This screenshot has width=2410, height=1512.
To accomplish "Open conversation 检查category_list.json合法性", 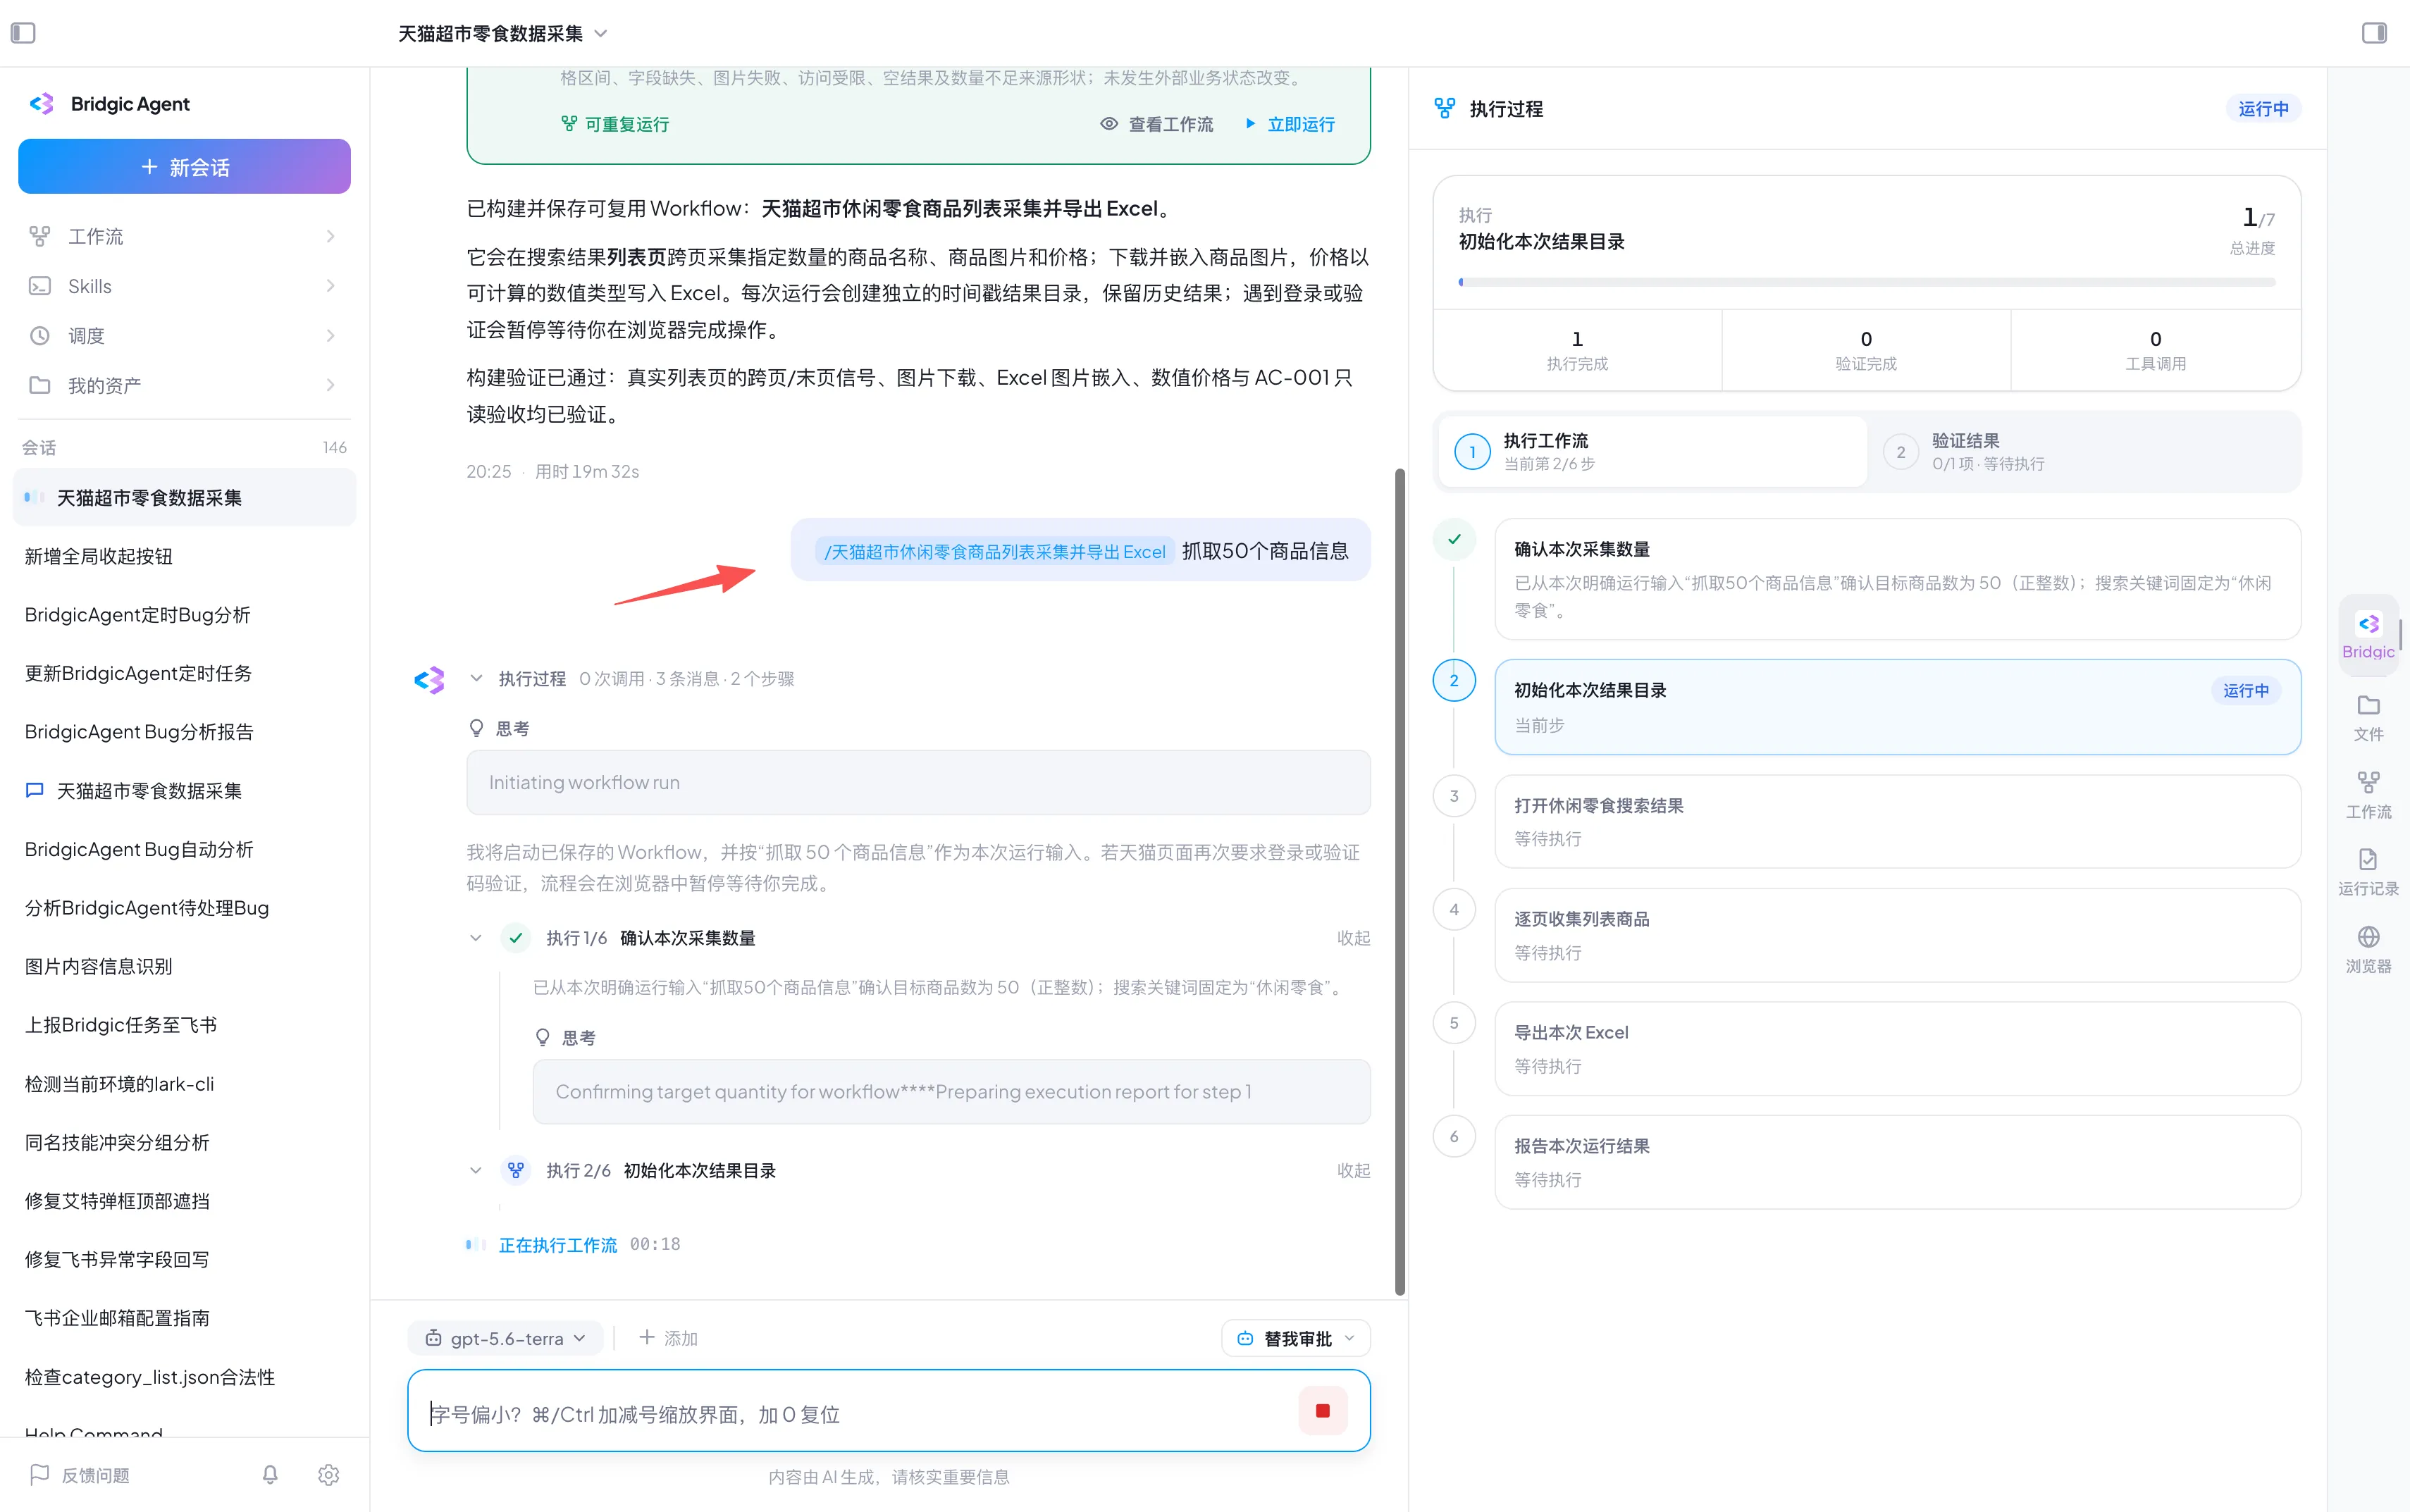I will coord(184,1376).
